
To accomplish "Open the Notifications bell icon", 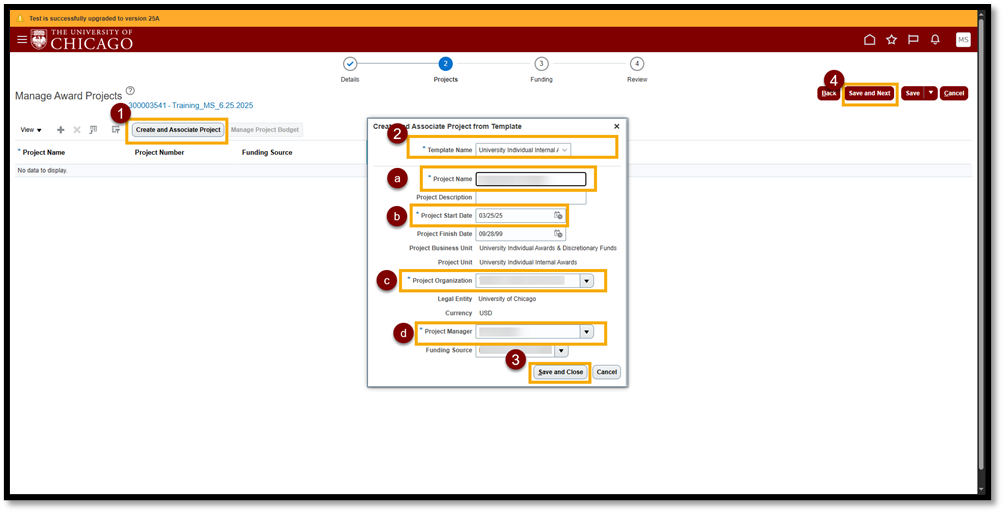I will (x=935, y=40).
